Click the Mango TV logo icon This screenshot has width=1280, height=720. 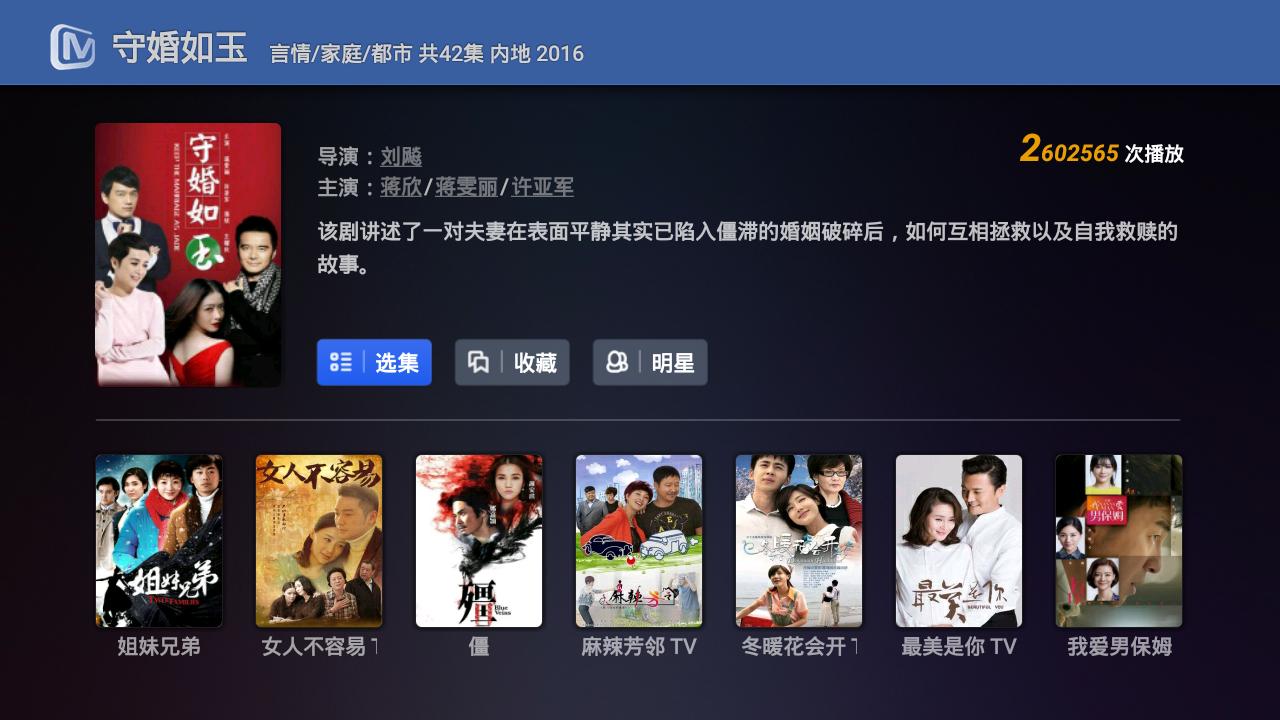[73, 47]
